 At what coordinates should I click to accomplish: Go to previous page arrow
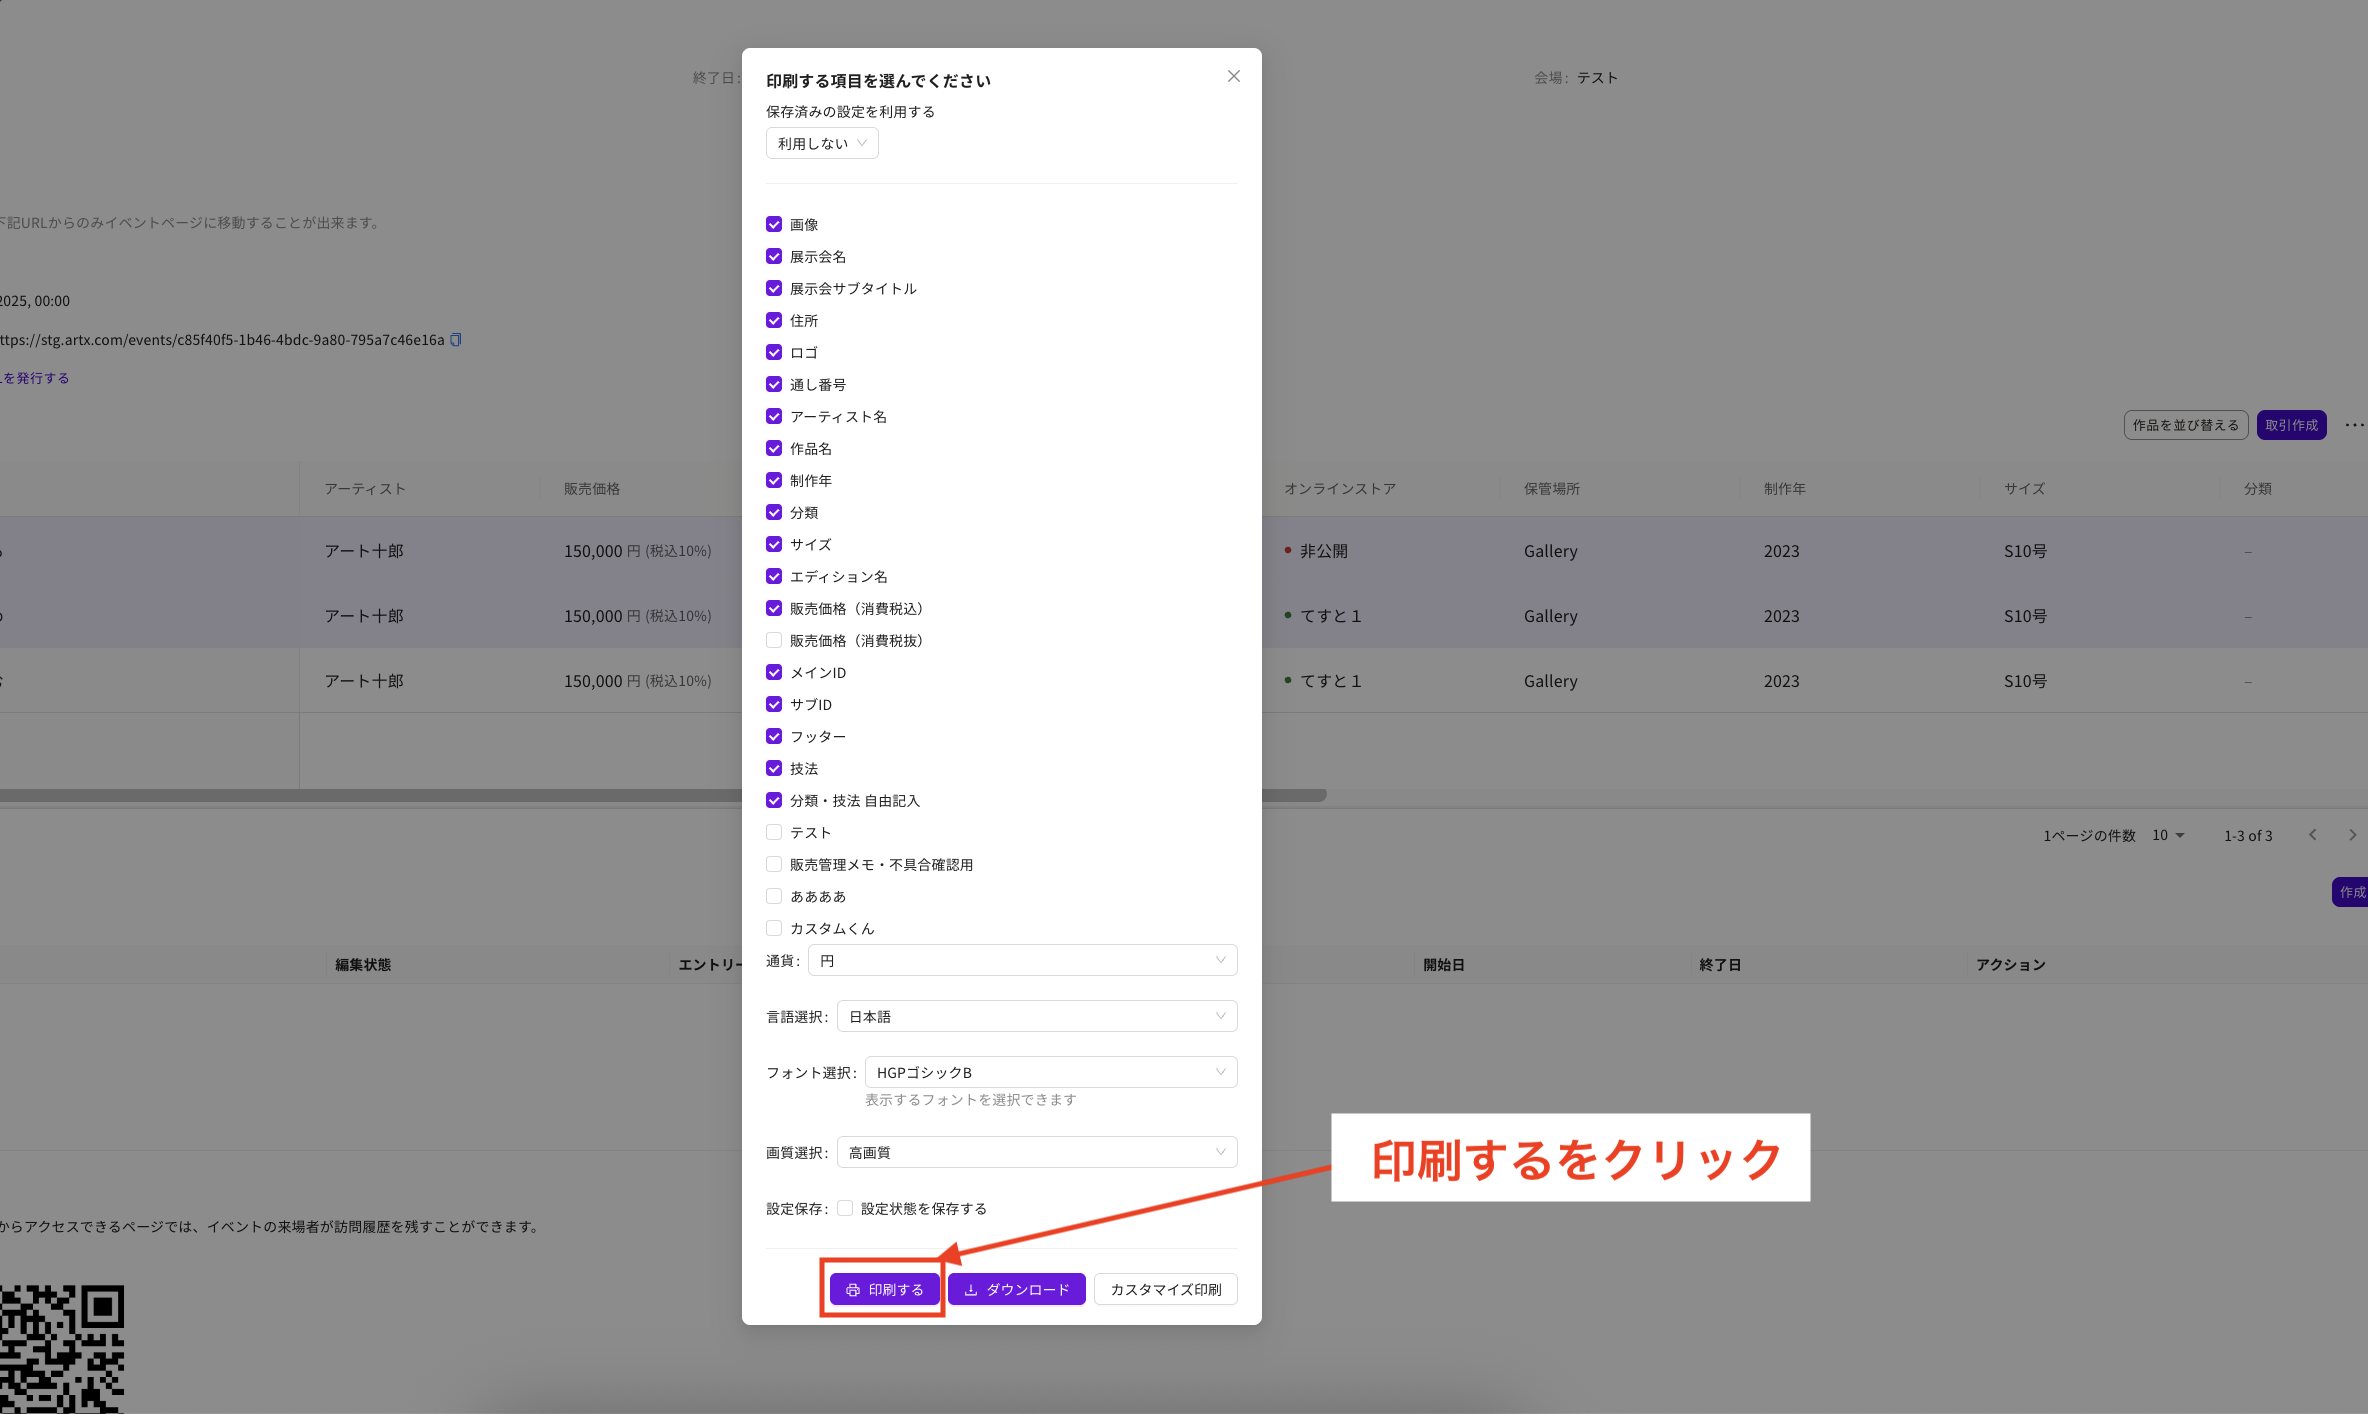click(x=2312, y=835)
